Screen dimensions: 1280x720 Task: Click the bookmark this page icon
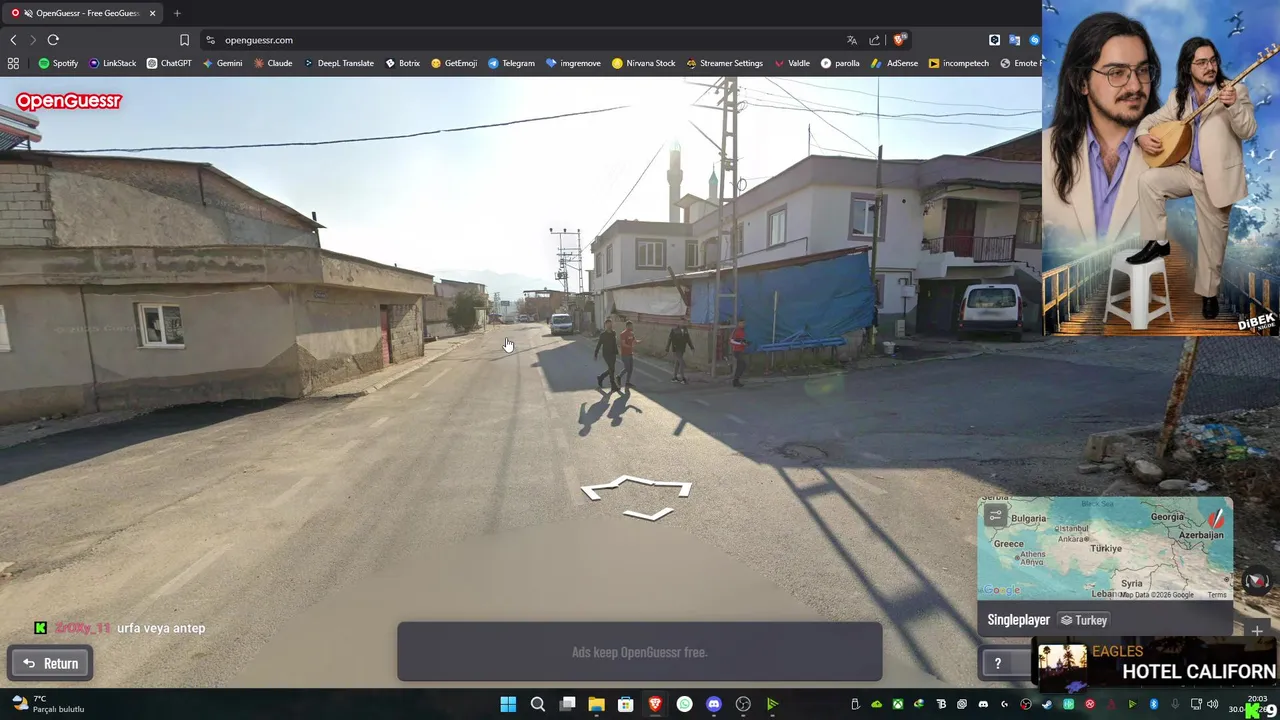184,40
